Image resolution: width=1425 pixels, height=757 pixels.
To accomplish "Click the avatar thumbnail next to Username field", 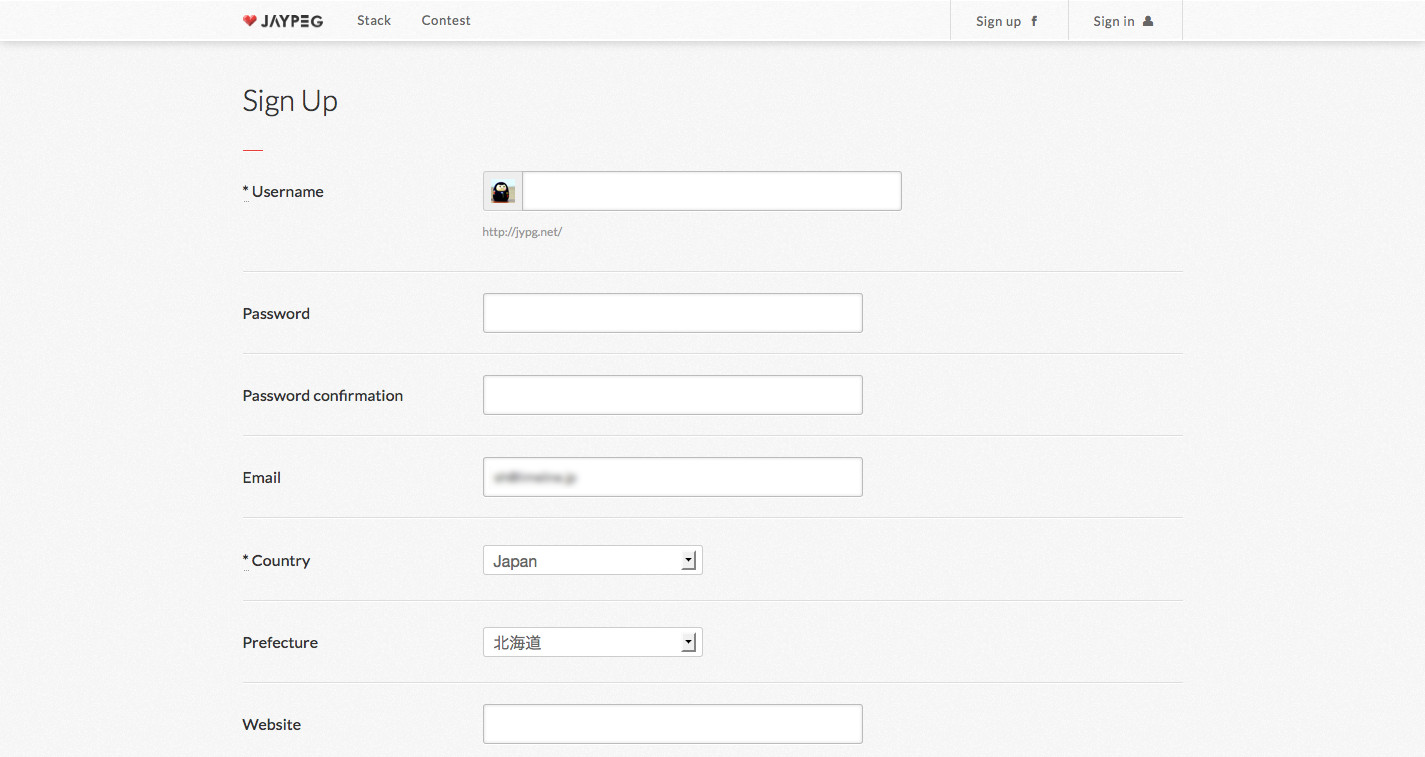I will [x=502, y=191].
